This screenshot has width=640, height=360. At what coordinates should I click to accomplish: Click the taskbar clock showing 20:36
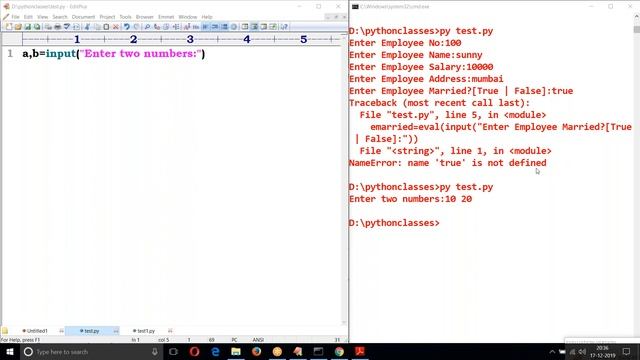(x=602, y=352)
